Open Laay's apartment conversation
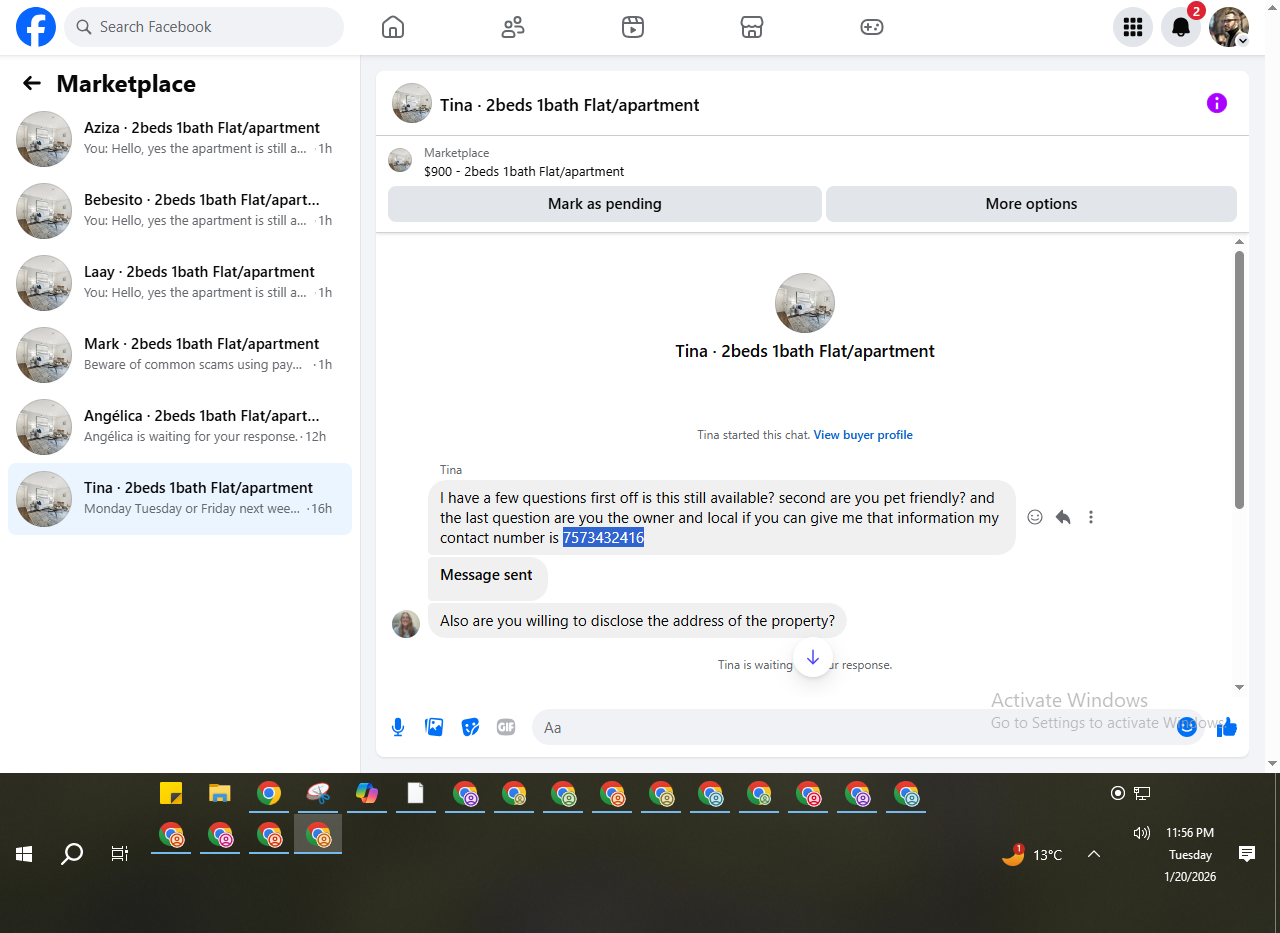Image resolution: width=1280 pixels, height=933 pixels. 180,283
